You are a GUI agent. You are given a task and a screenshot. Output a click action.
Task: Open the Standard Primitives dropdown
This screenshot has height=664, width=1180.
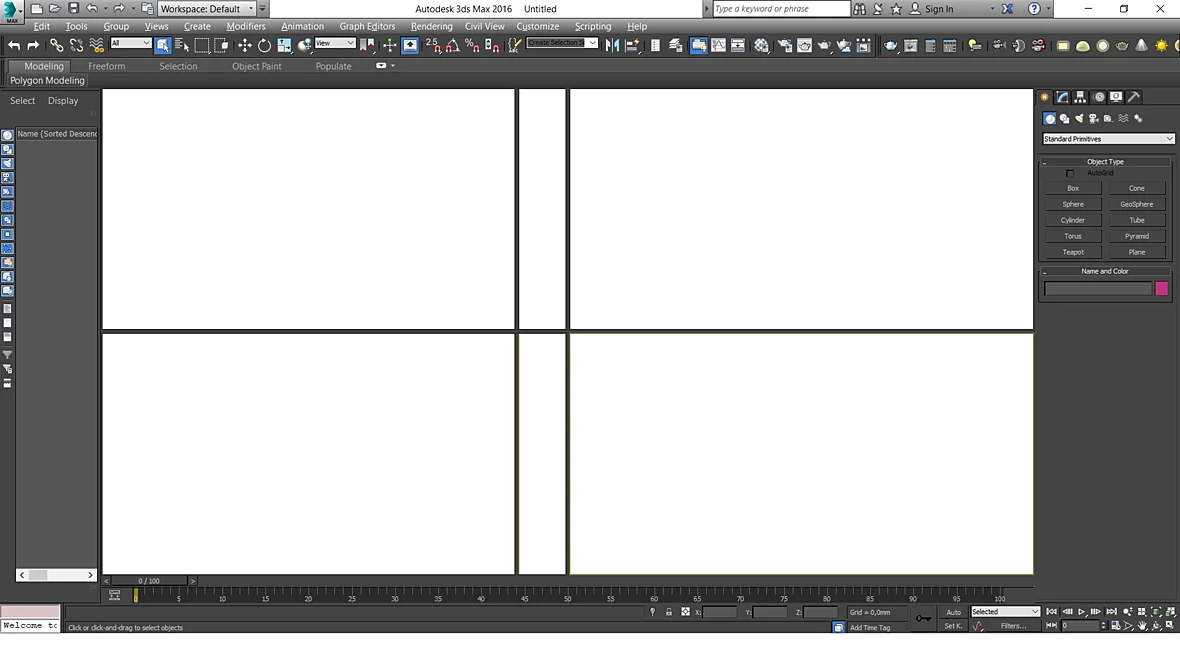(x=1108, y=139)
